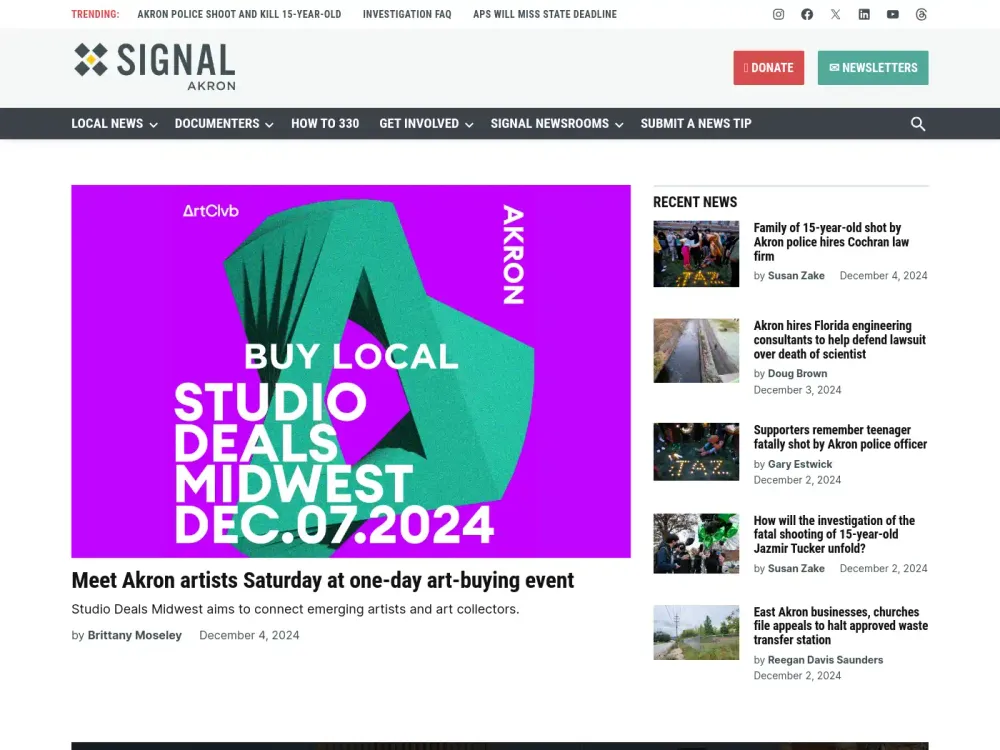
Task: Select the How To 330 menu item
Action: pos(325,123)
